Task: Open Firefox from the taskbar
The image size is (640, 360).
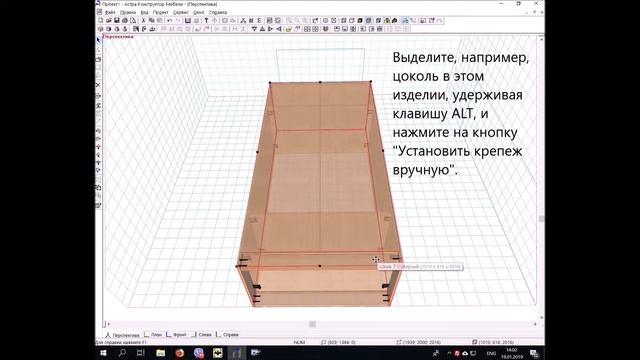Action: [180, 353]
